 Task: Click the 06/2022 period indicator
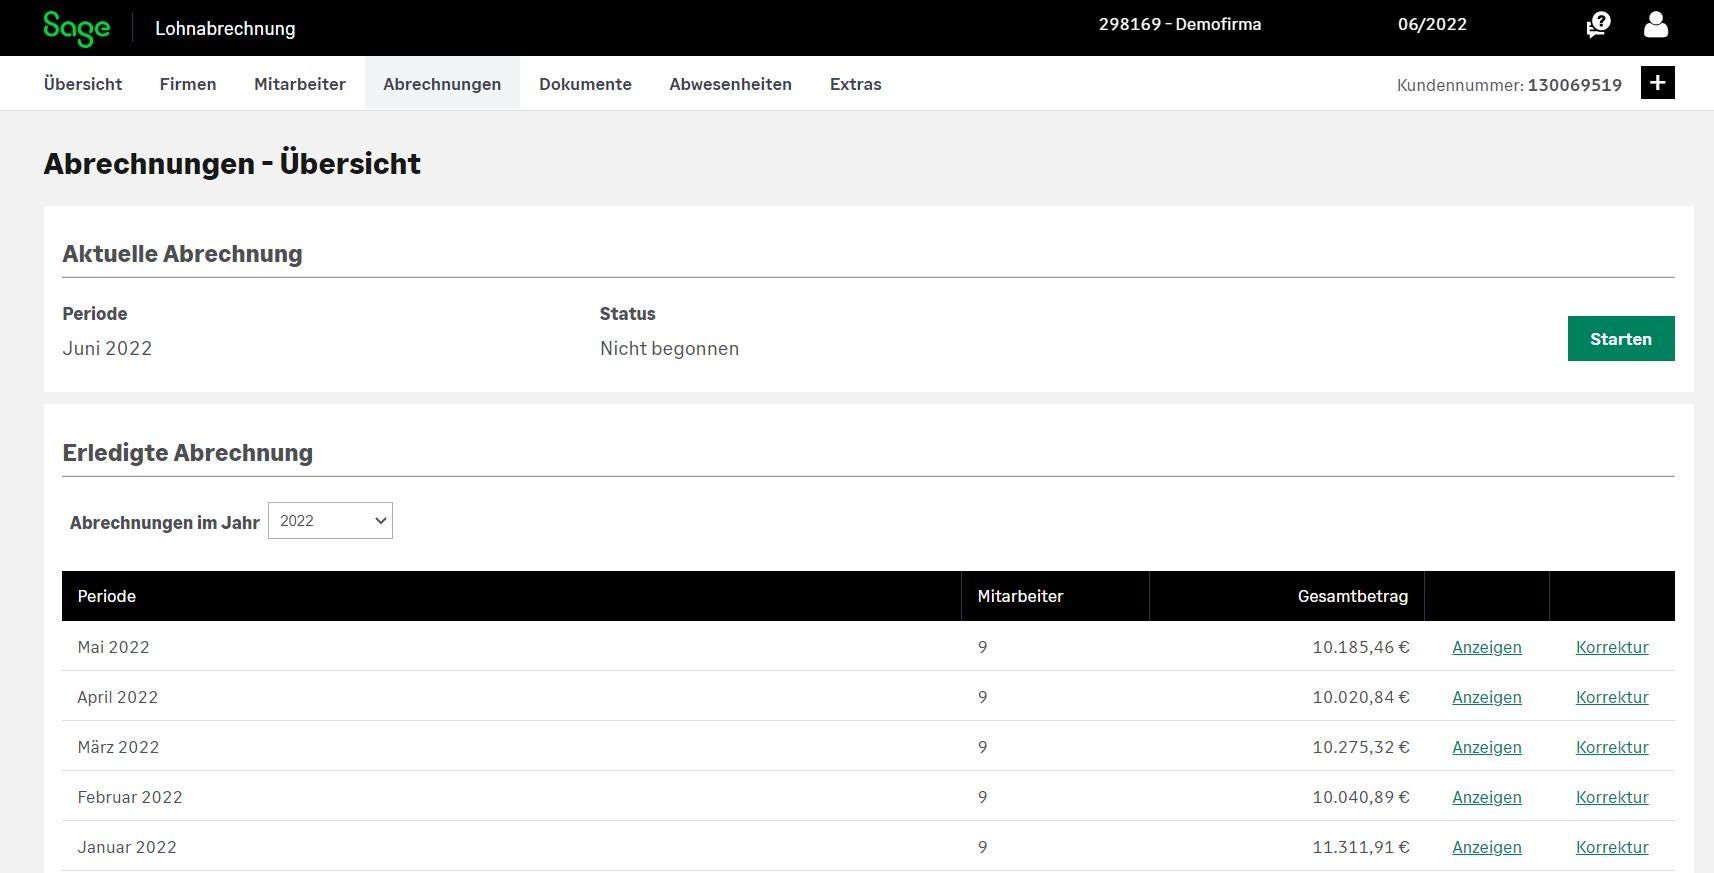[x=1432, y=25]
